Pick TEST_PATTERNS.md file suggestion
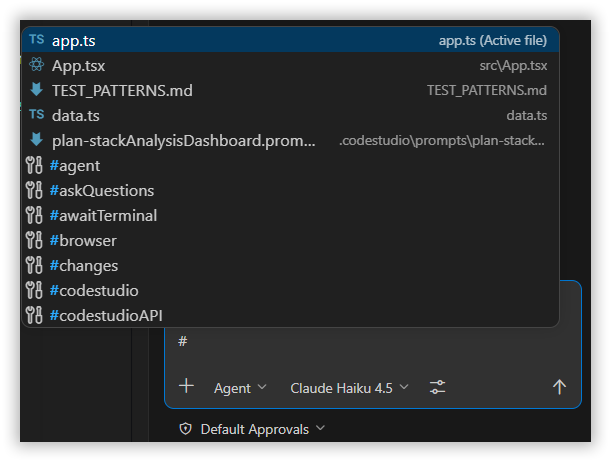This screenshot has height=462, width=611. click(x=290, y=90)
